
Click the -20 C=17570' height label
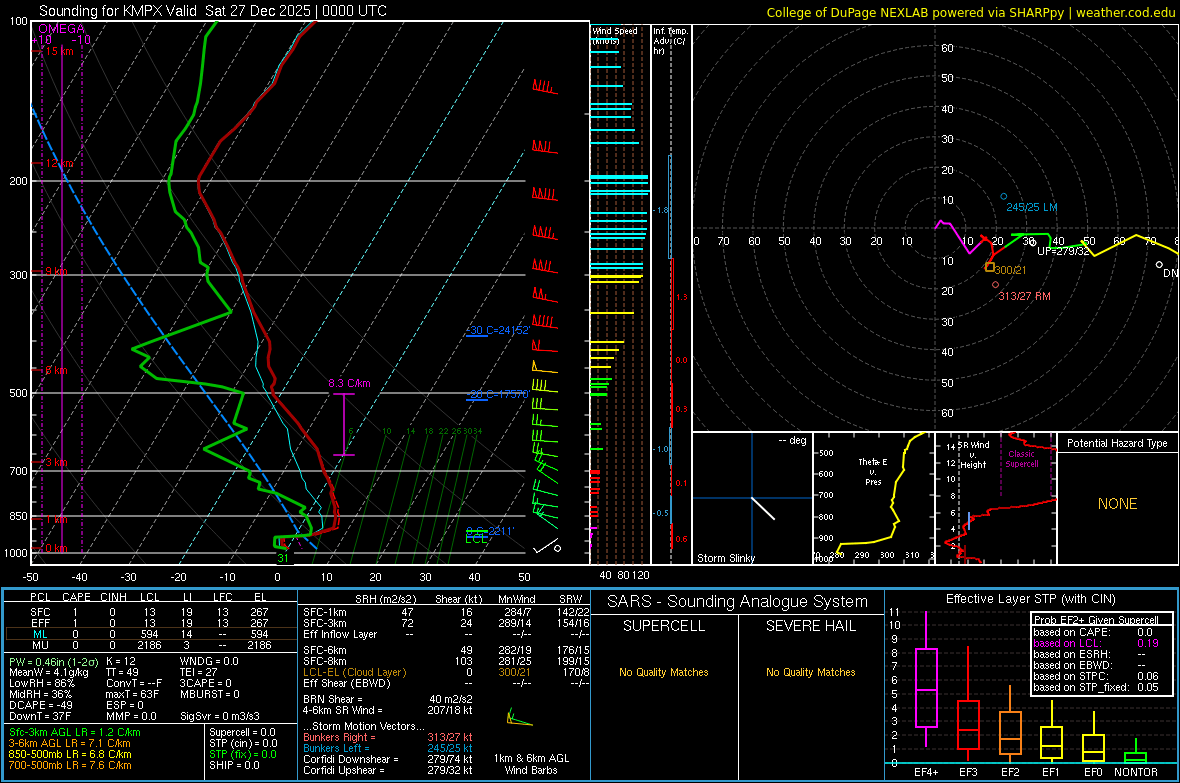[x=499, y=394]
